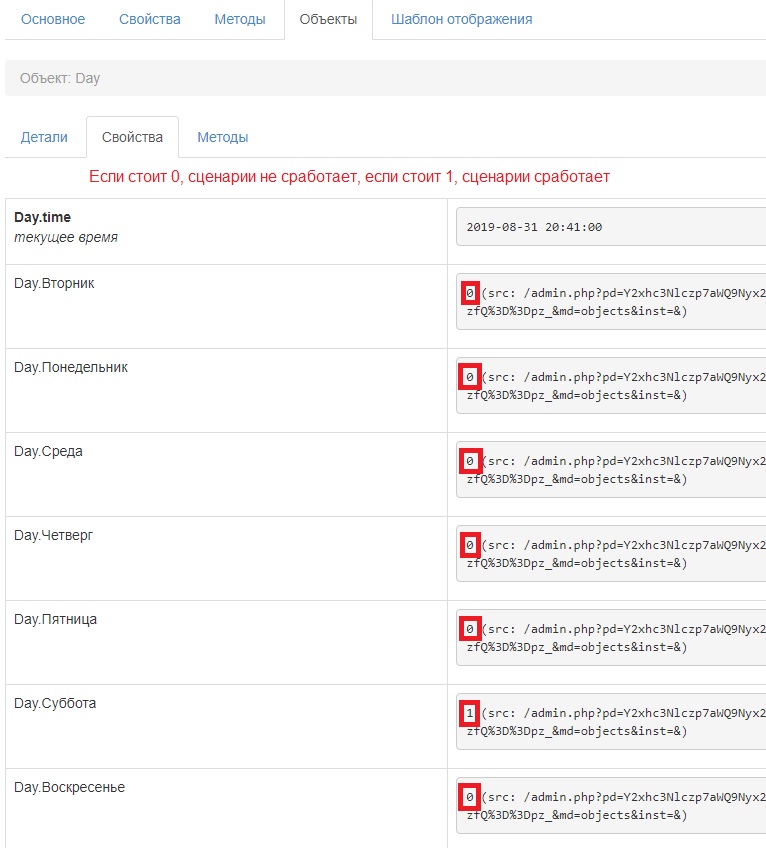Click the Day.Воскресенье property name
The image size is (766, 848).
[69, 787]
